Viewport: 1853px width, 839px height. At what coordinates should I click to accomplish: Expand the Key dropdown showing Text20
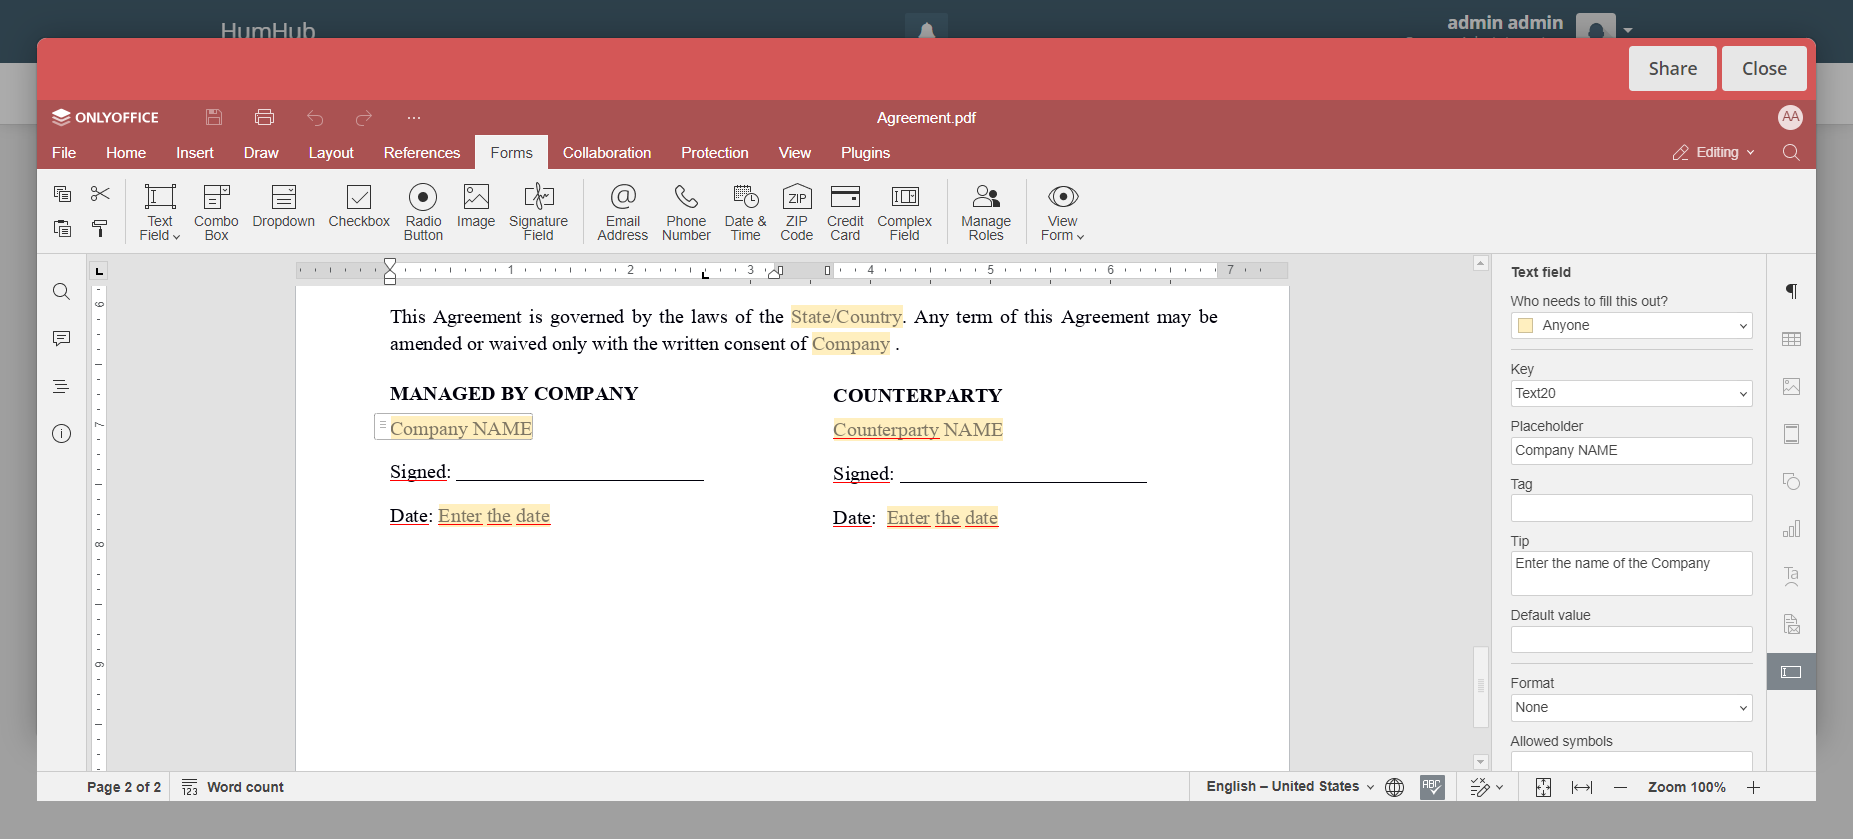click(1631, 394)
